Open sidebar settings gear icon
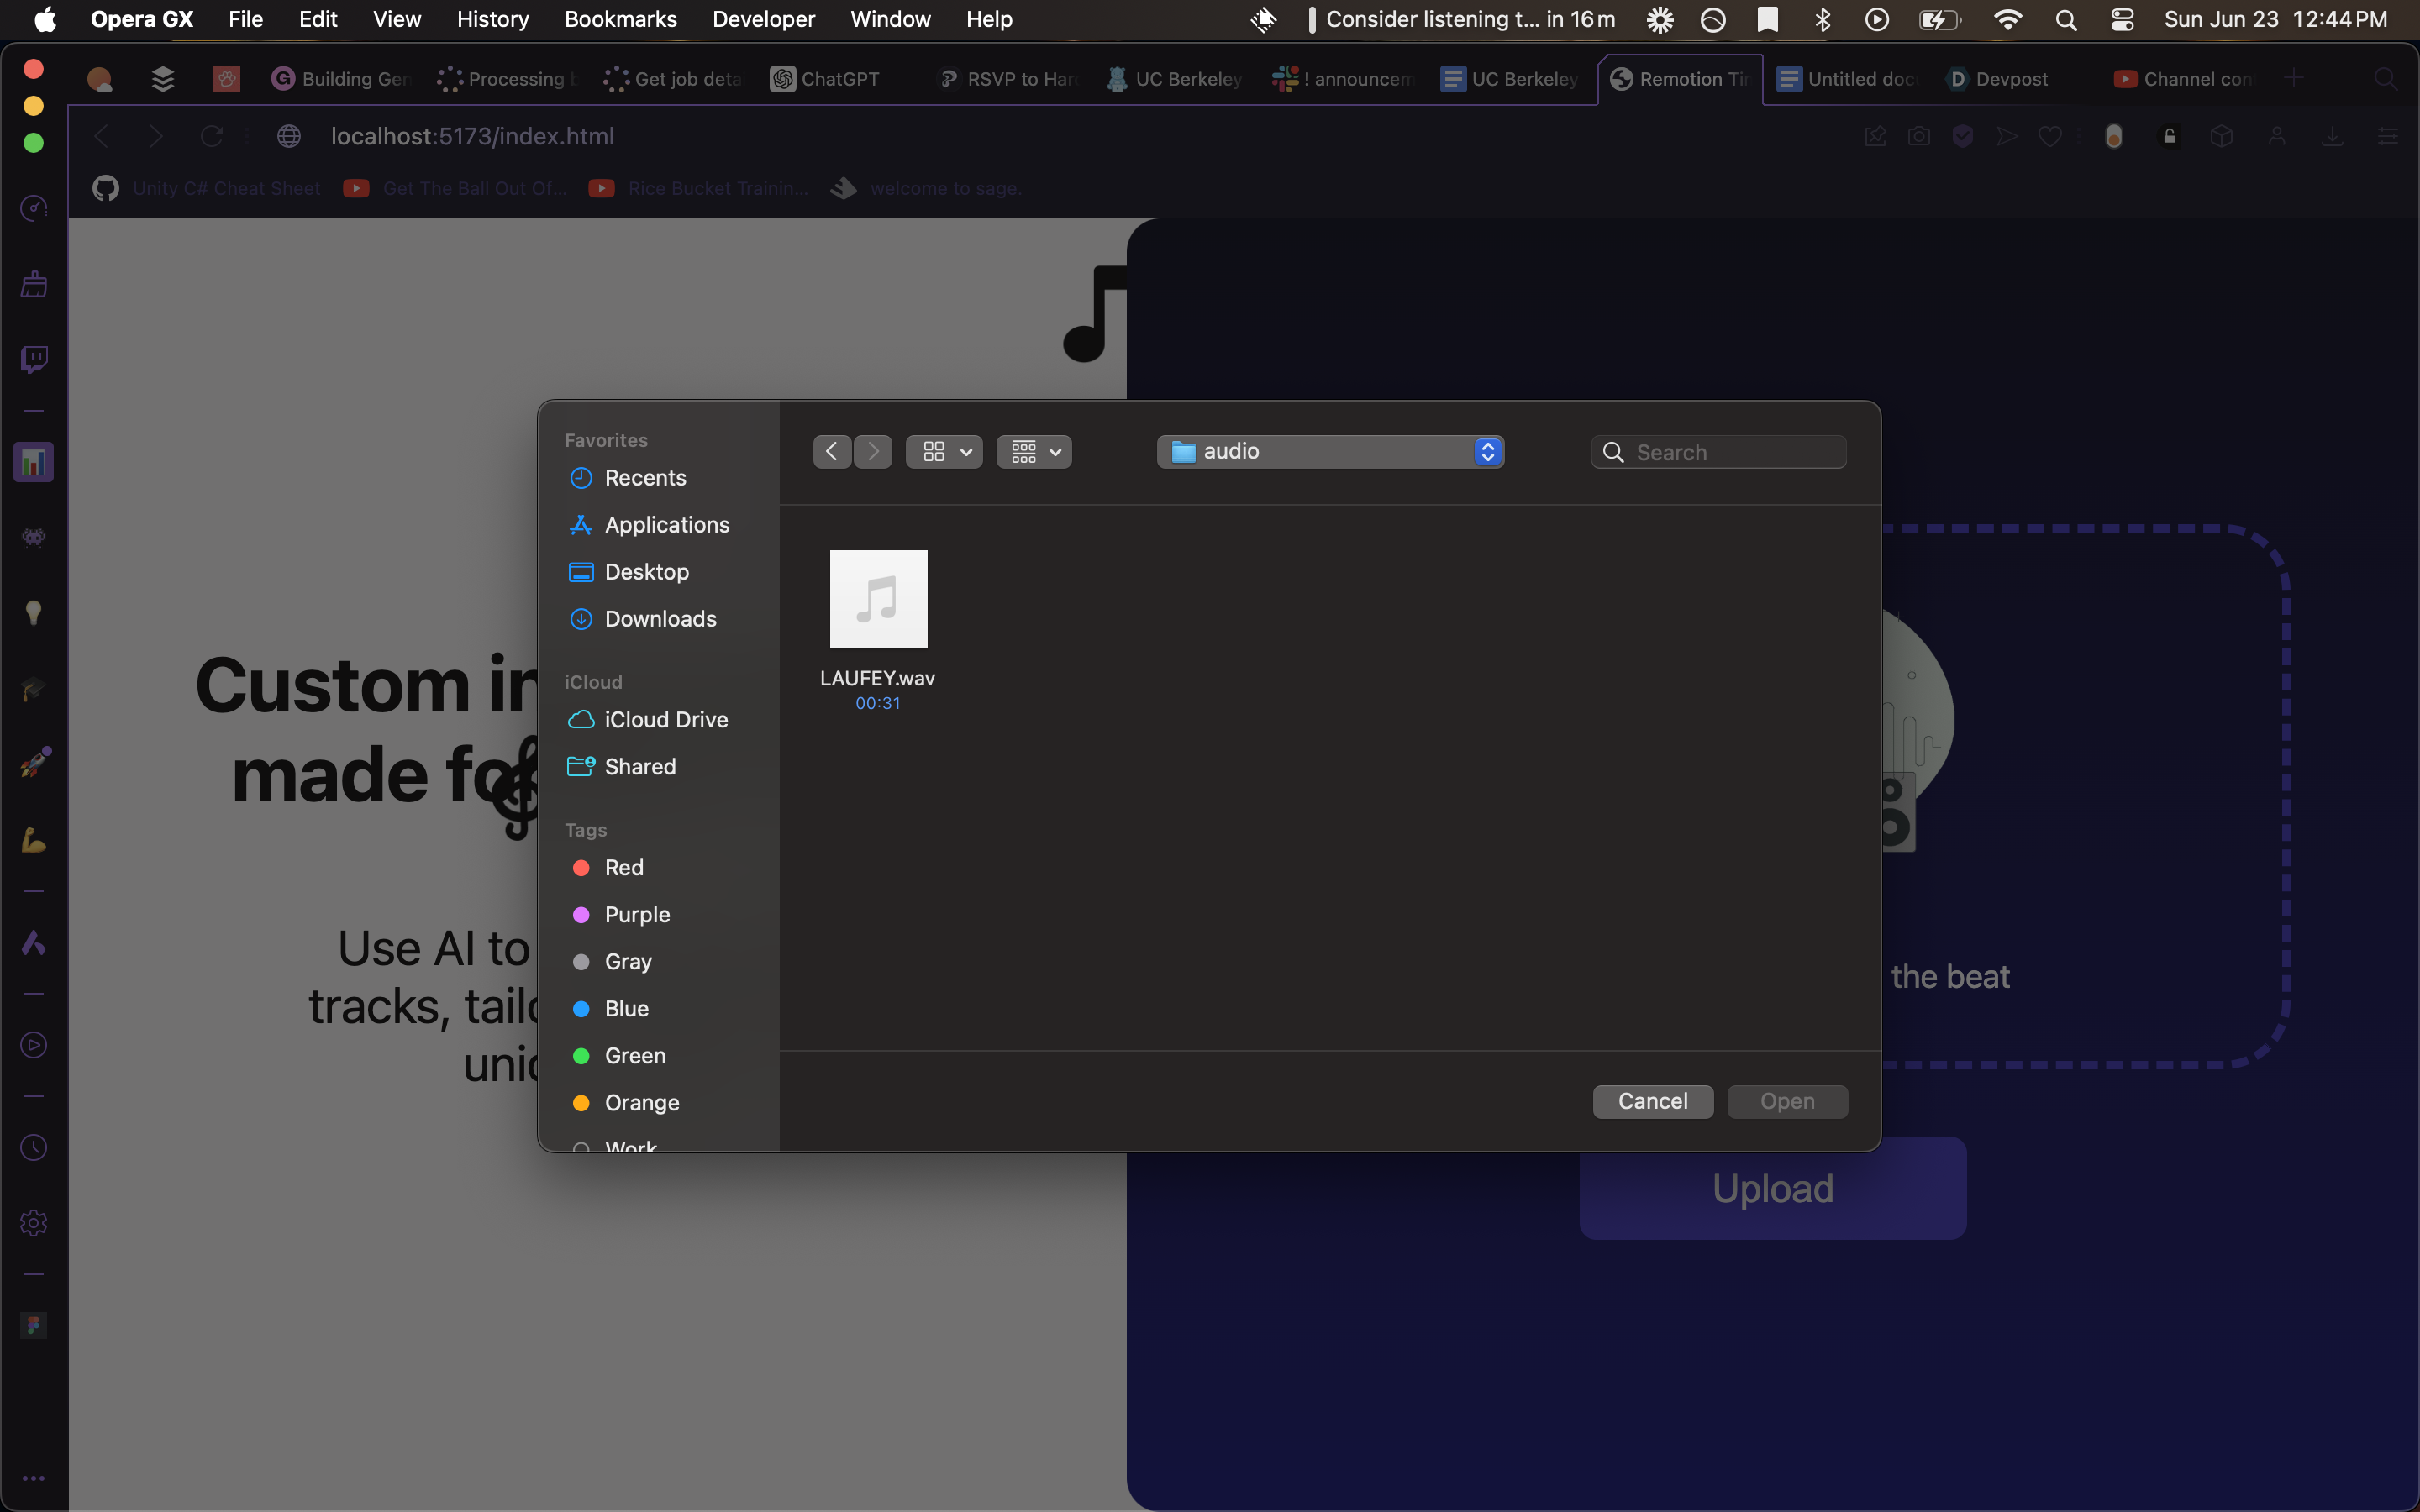2420x1512 pixels. coord(34,1222)
